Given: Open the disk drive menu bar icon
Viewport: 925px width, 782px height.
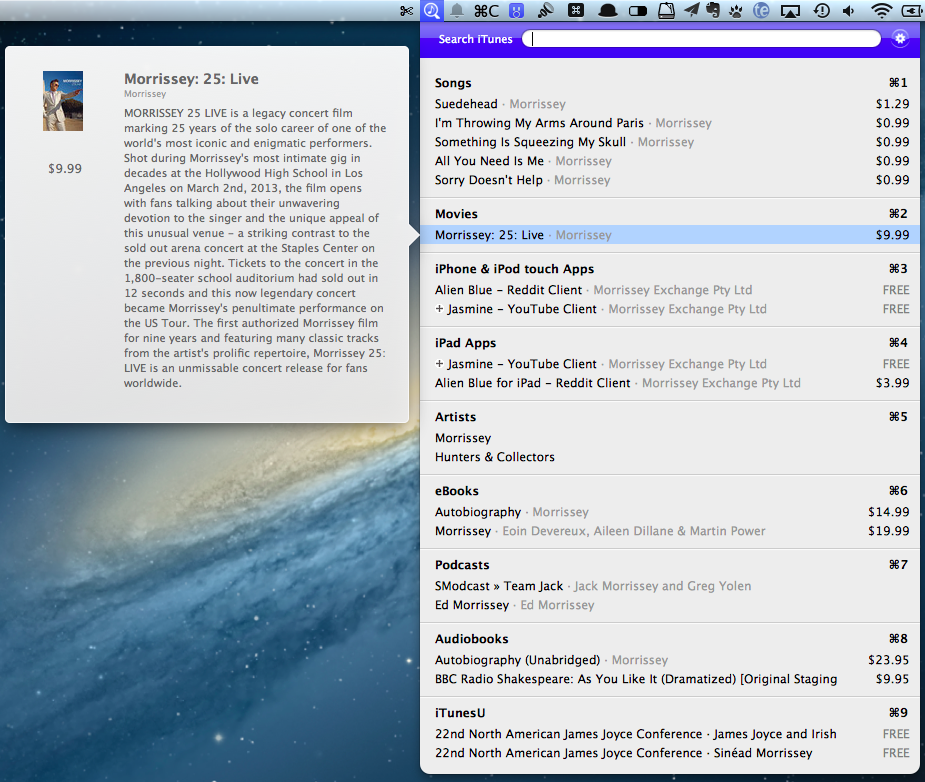Looking at the screenshot, I should [x=666, y=11].
